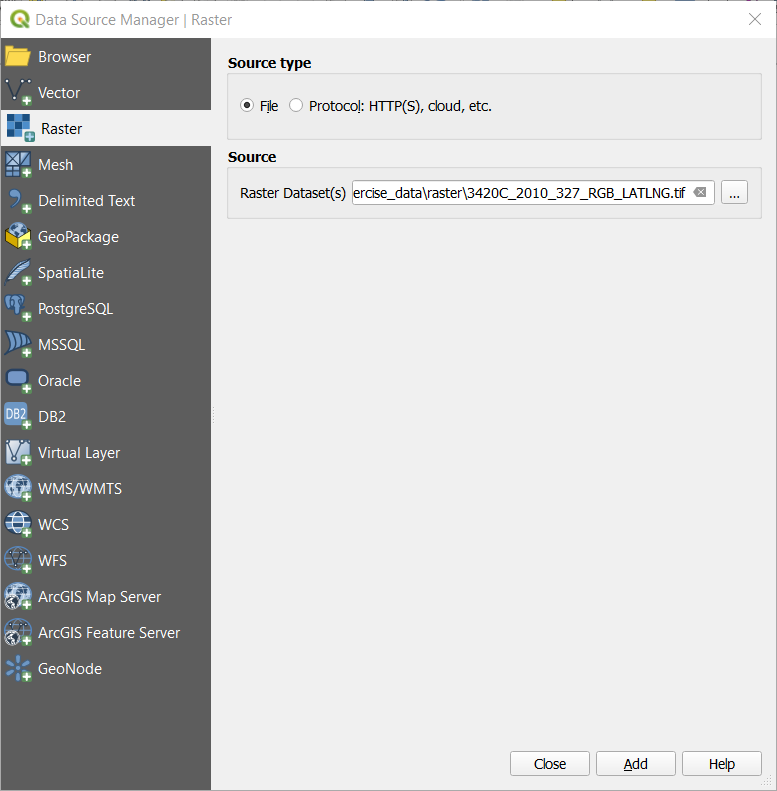The image size is (777, 791).
Task: Click inside the Raster Dataset(s) path field
Action: tap(520, 193)
